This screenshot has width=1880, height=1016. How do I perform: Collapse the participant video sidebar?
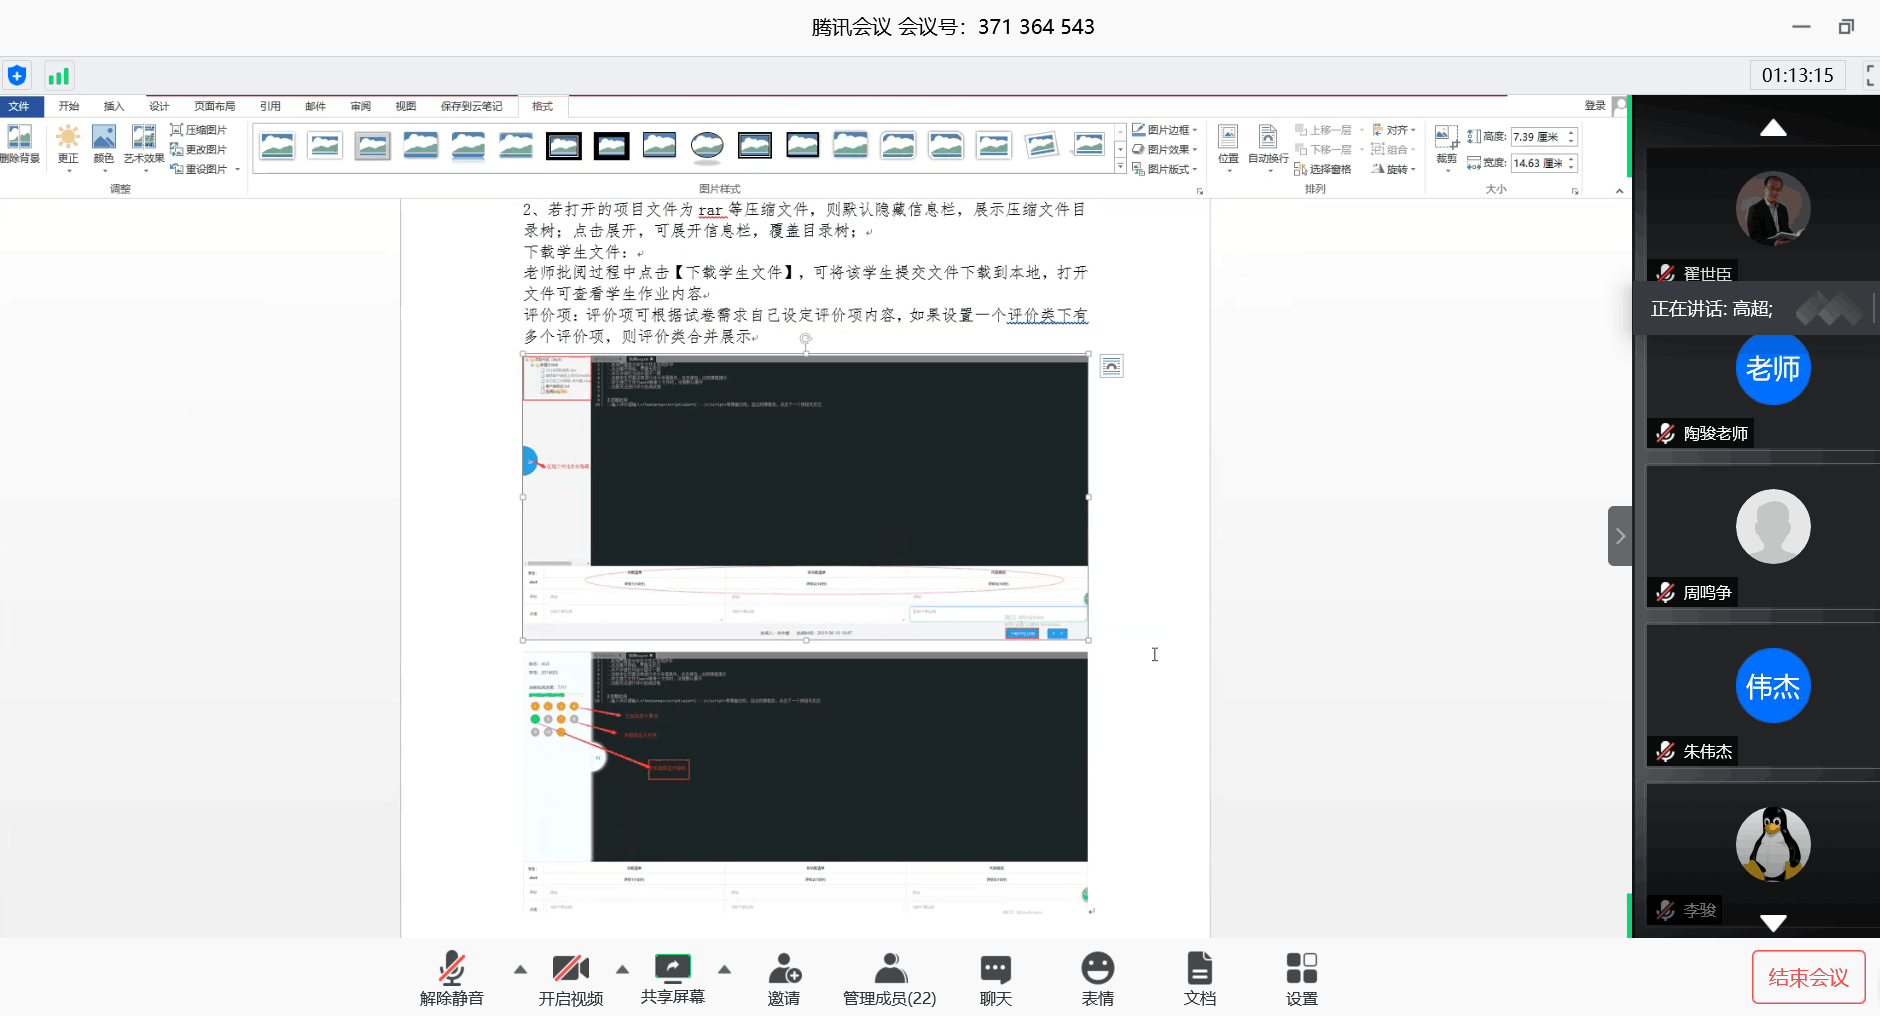click(x=1620, y=536)
